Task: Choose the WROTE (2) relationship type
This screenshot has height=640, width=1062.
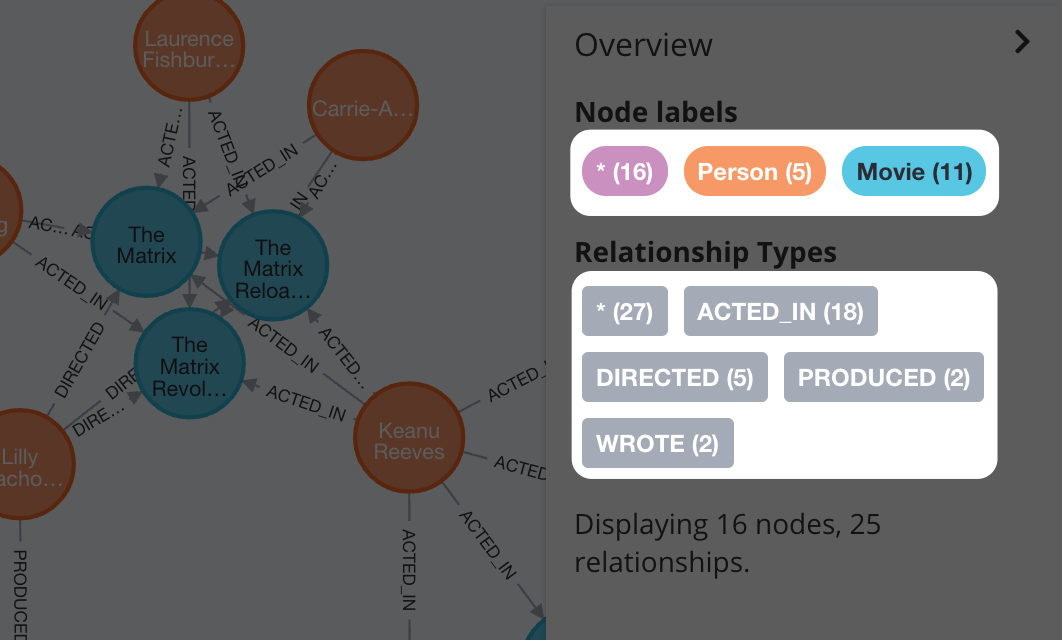Action: click(658, 444)
